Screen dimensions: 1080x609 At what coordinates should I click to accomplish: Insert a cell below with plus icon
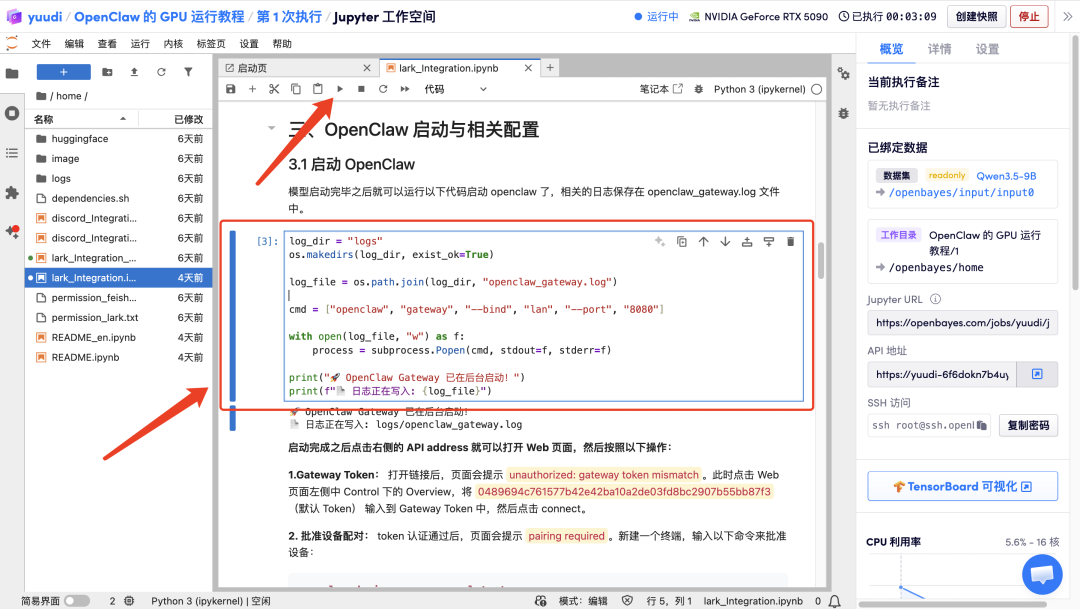point(252,89)
